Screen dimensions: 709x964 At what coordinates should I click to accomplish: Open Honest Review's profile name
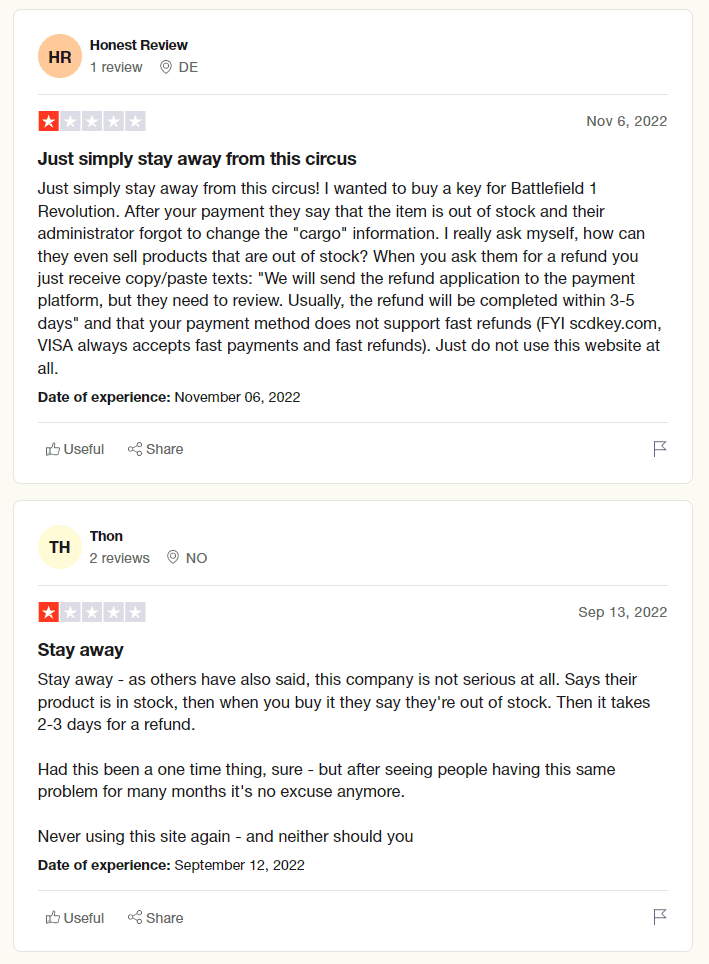(x=139, y=45)
